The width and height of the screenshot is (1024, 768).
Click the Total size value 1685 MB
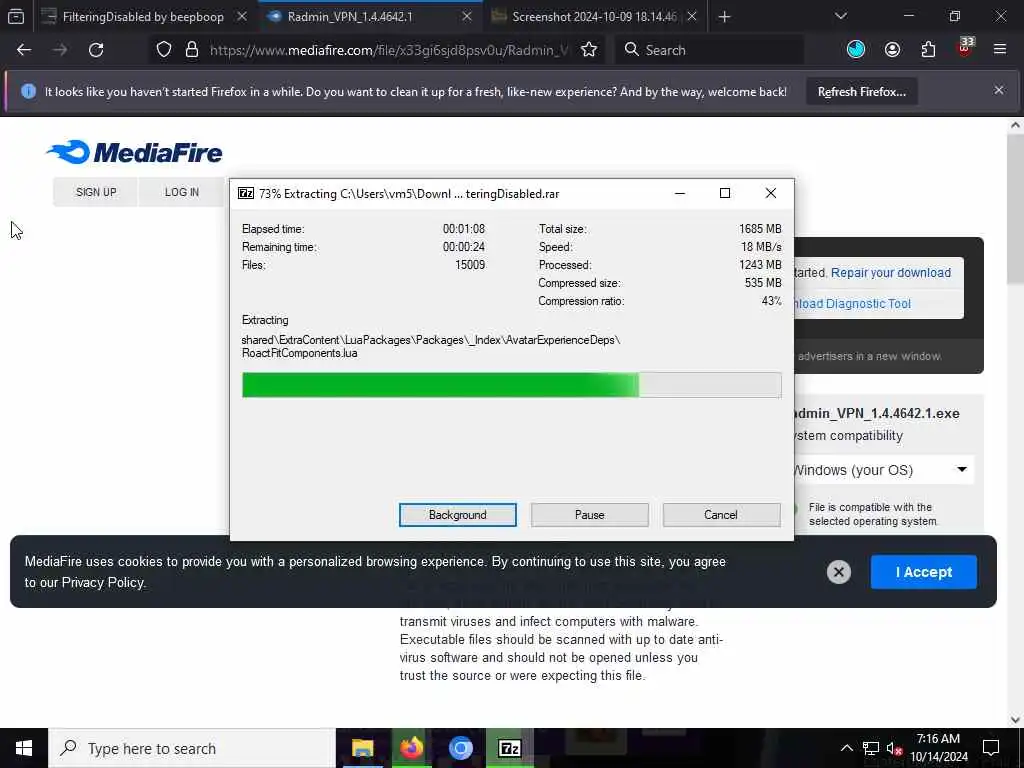coord(760,229)
